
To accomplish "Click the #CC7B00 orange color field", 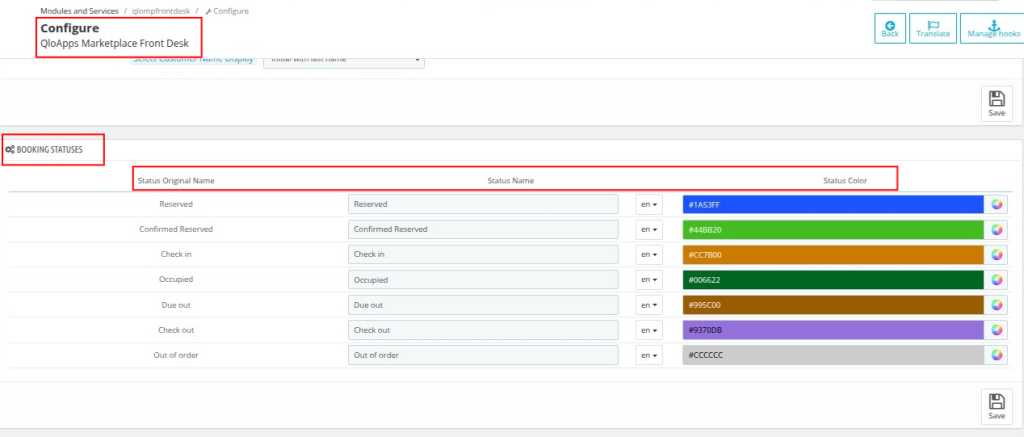I will click(833, 255).
